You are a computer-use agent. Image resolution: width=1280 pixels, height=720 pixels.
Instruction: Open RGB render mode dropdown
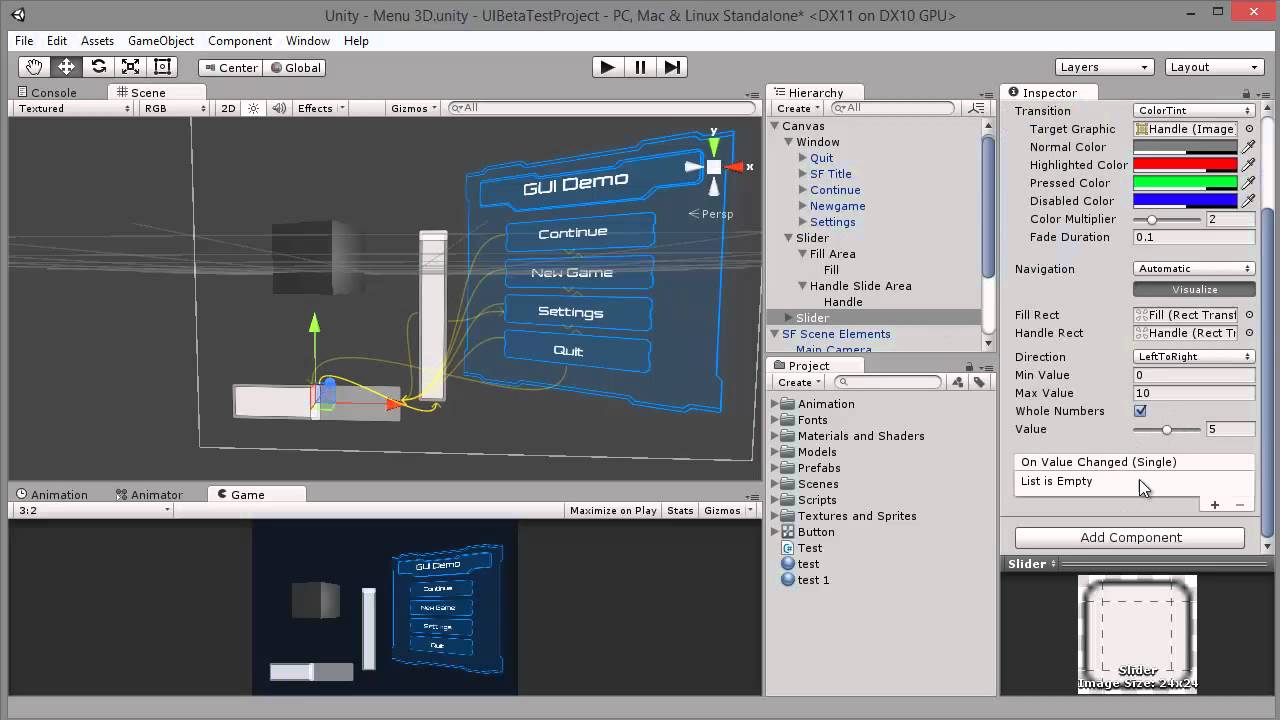(x=174, y=108)
